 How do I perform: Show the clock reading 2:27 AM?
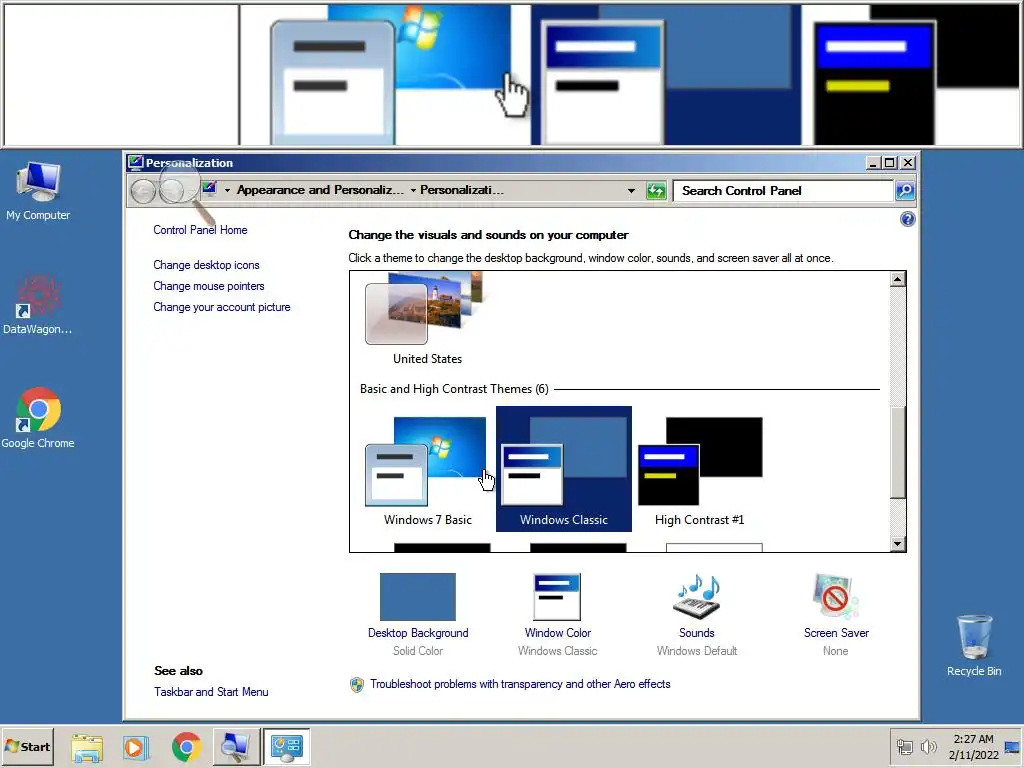tap(973, 746)
